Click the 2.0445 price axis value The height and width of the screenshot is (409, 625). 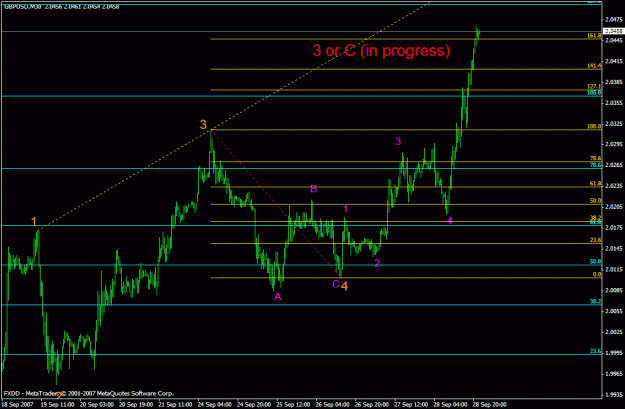(x=614, y=40)
